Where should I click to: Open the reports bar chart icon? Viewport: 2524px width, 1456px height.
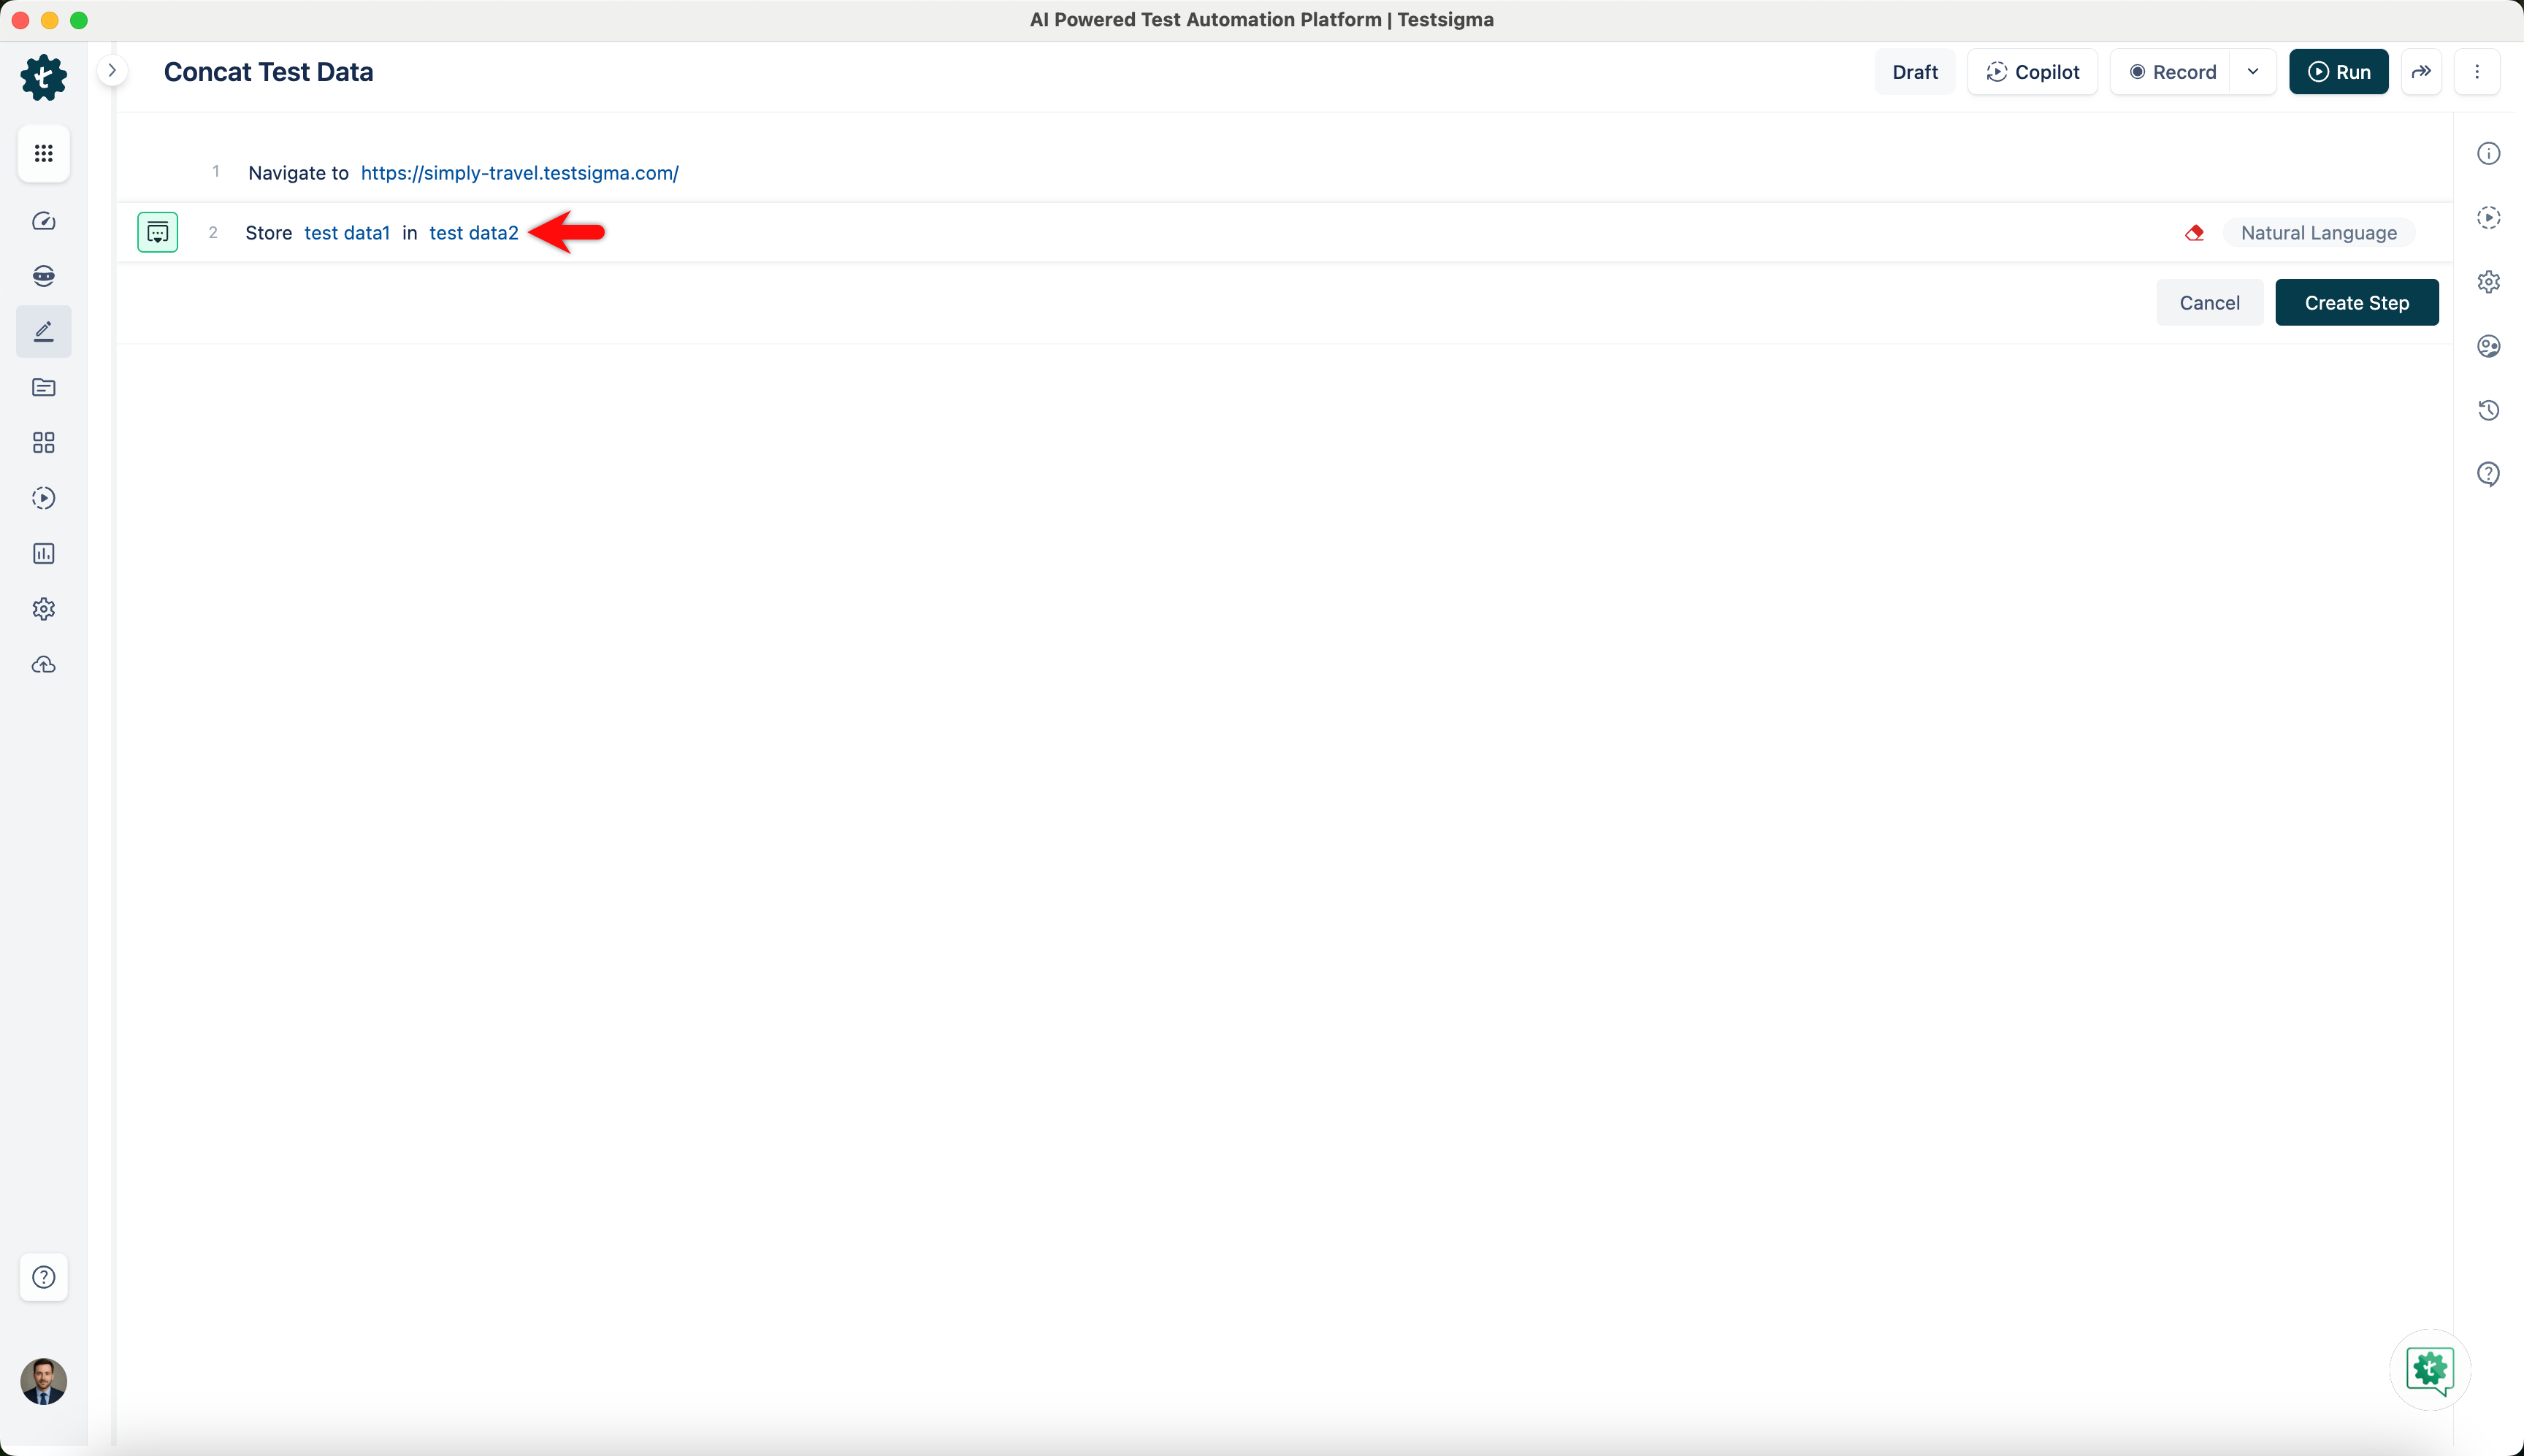pos(43,553)
